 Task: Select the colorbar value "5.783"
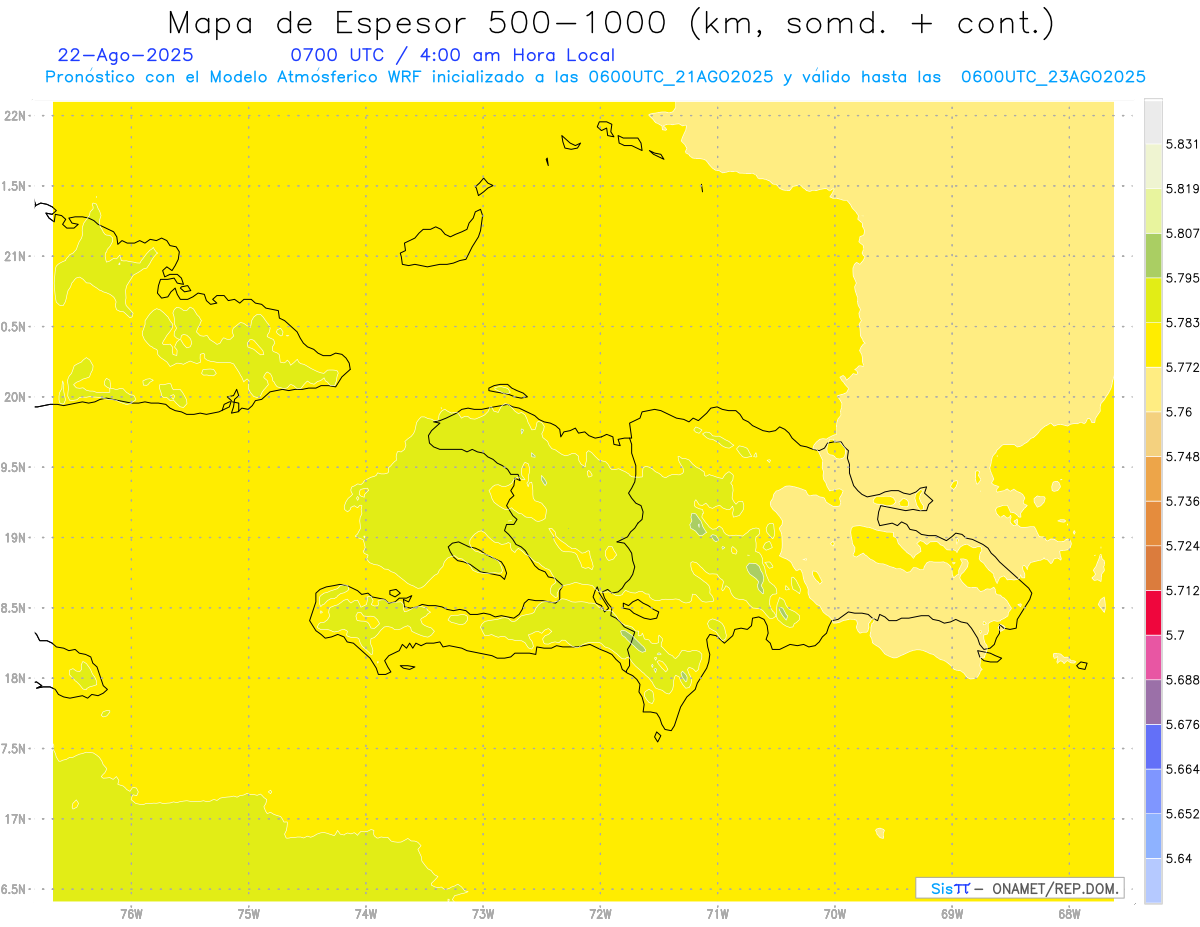pos(1182,322)
